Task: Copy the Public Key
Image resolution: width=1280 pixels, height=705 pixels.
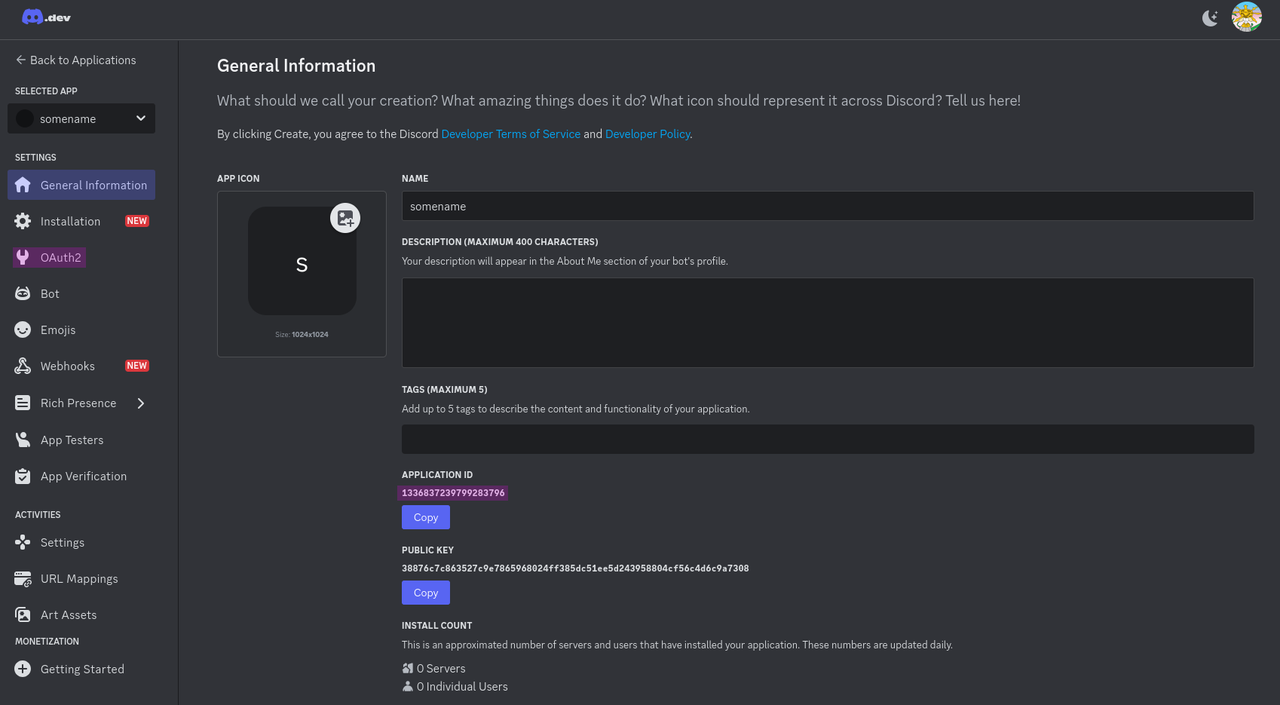Action: pos(426,593)
